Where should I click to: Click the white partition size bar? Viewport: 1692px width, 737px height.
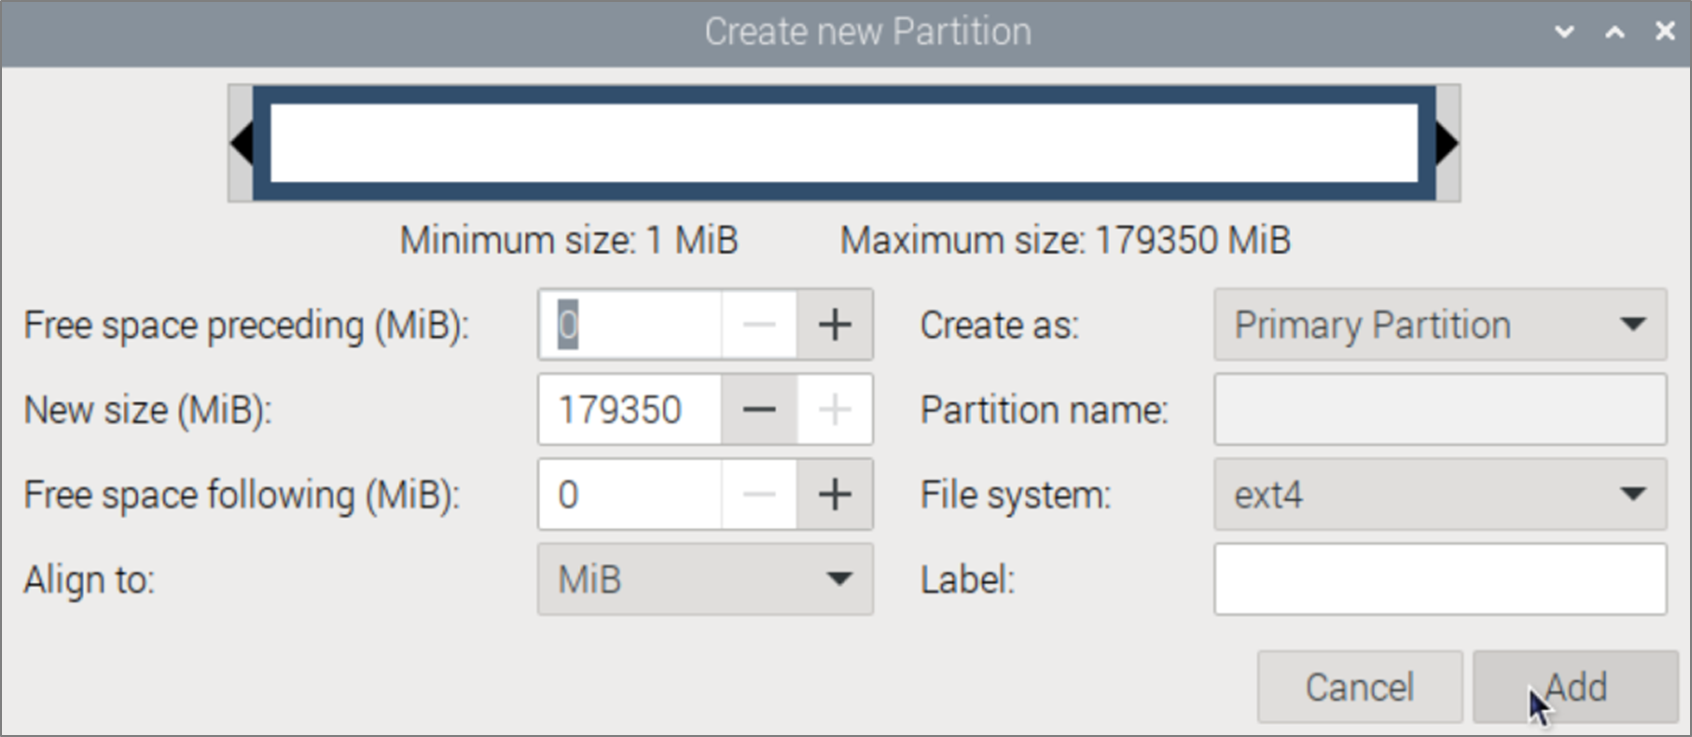click(844, 143)
